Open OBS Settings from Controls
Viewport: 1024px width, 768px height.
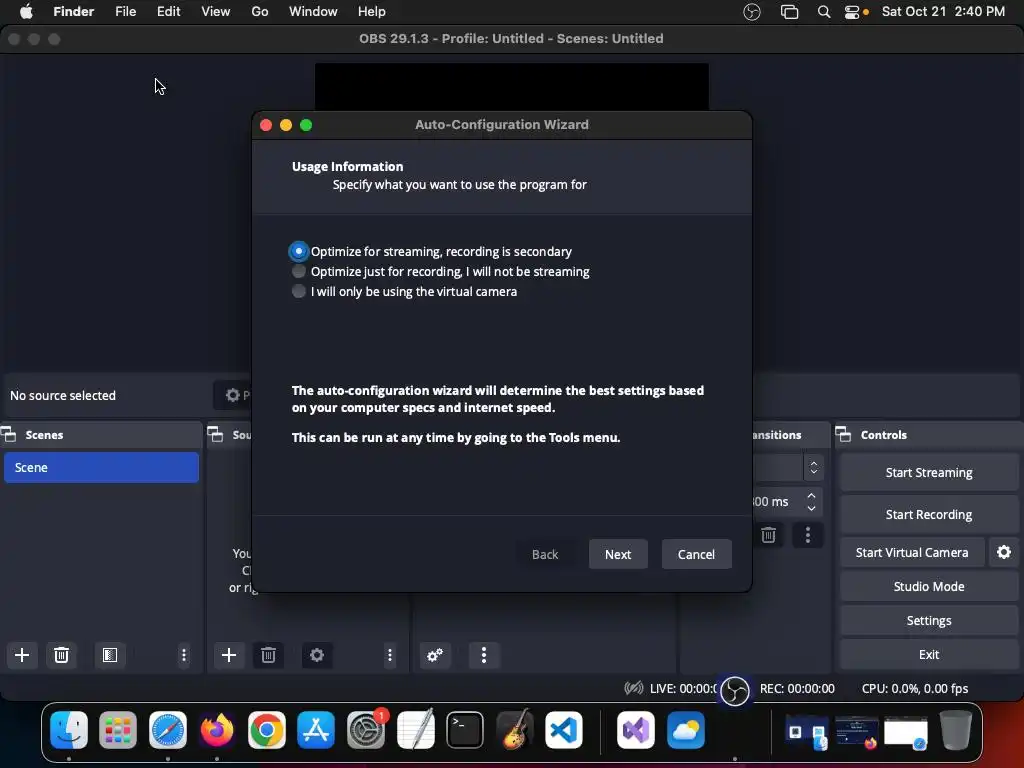point(929,620)
